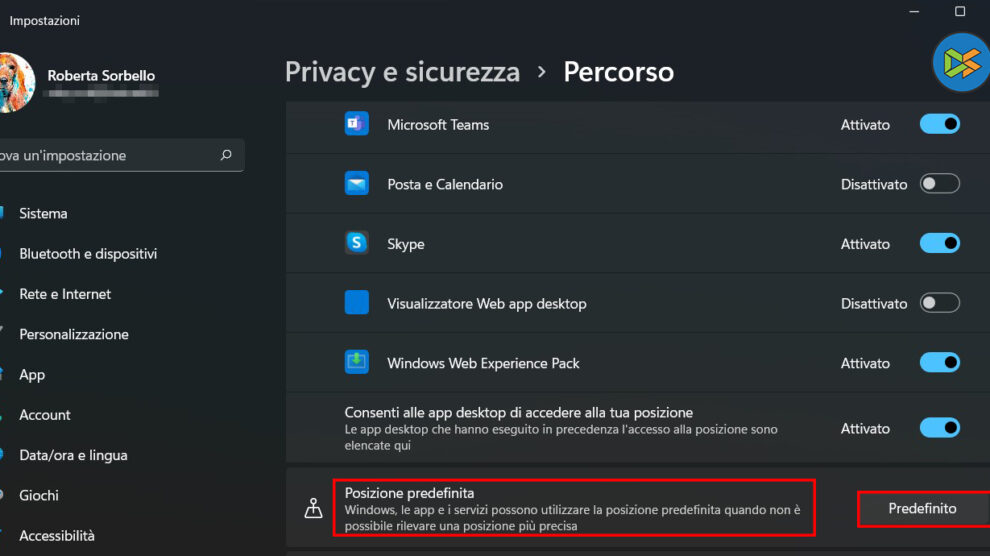Click the Visualizzatore Web app desktop icon
The height and width of the screenshot is (556, 990).
357,303
